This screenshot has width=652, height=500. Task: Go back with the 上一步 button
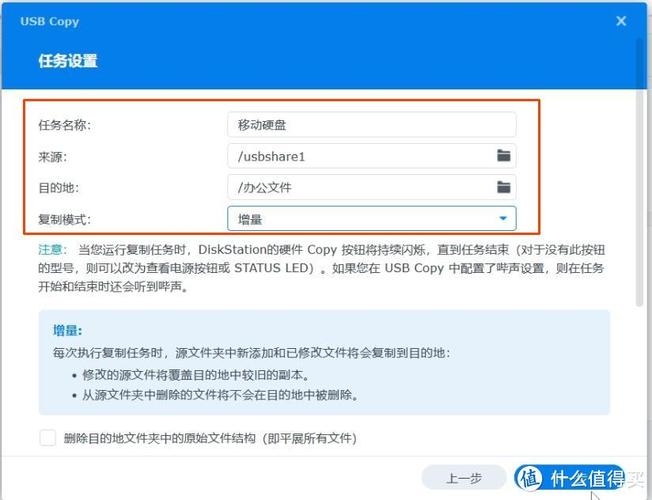[x=464, y=478]
